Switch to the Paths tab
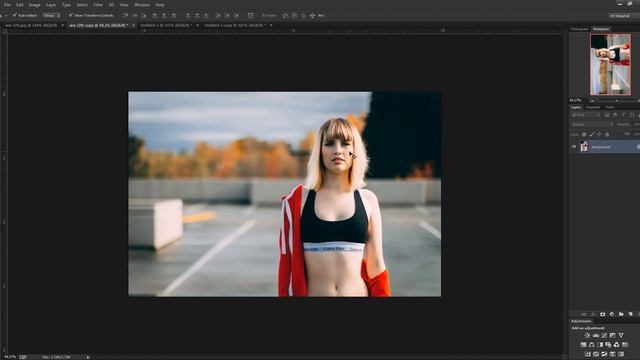Image resolution: width=640 pixels, height=360 pixels. pos(610,107)
